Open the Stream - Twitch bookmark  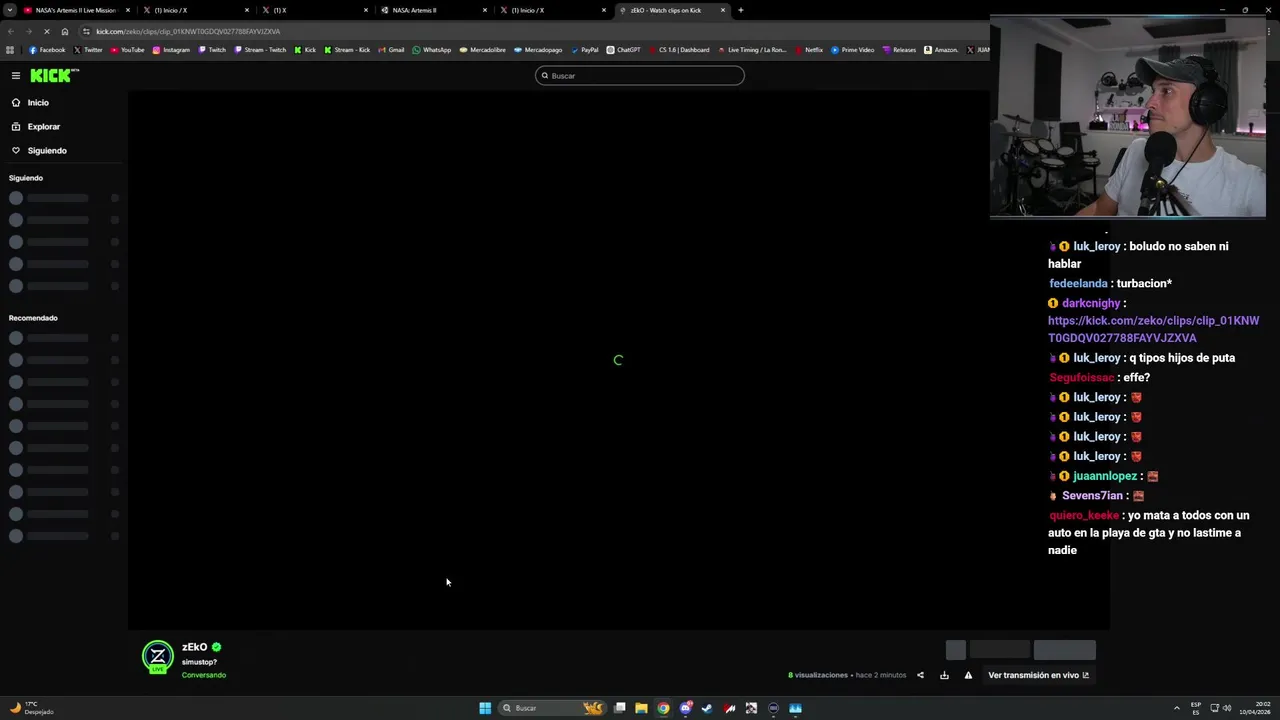(x=260, y=50)
